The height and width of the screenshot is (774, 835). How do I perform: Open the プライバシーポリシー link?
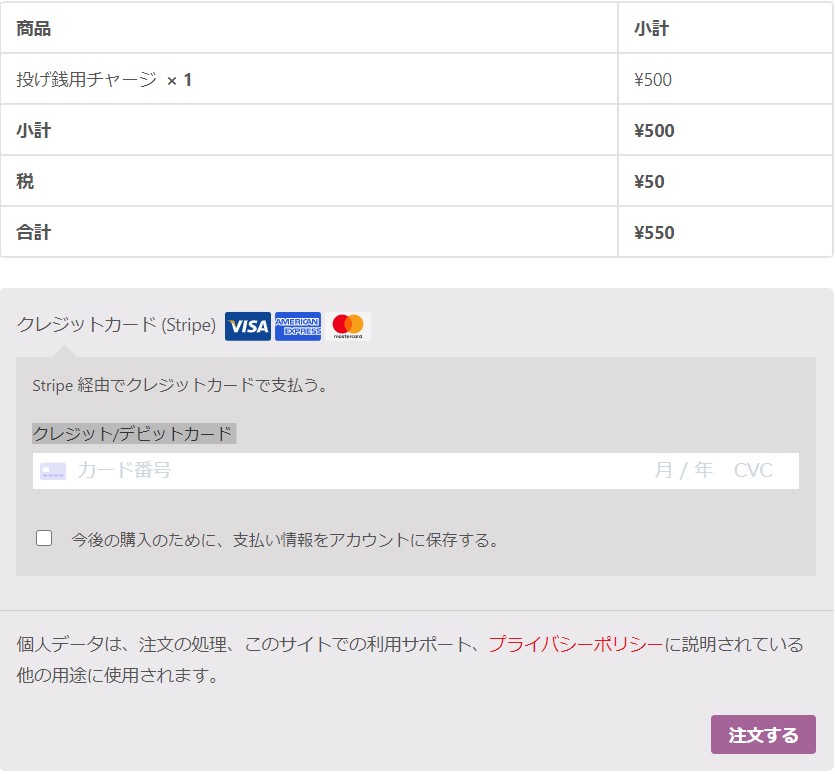coord(575,645)
